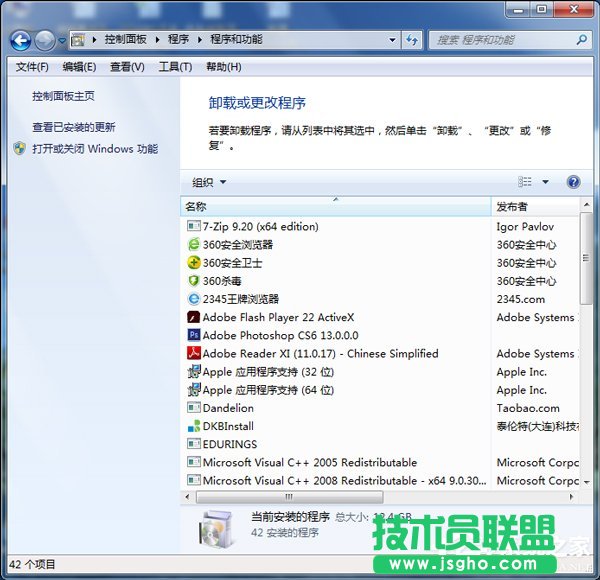
Task: Click the Adobe Photoshop CS6 13.0.0.0 name
Action: pos(280,336)
